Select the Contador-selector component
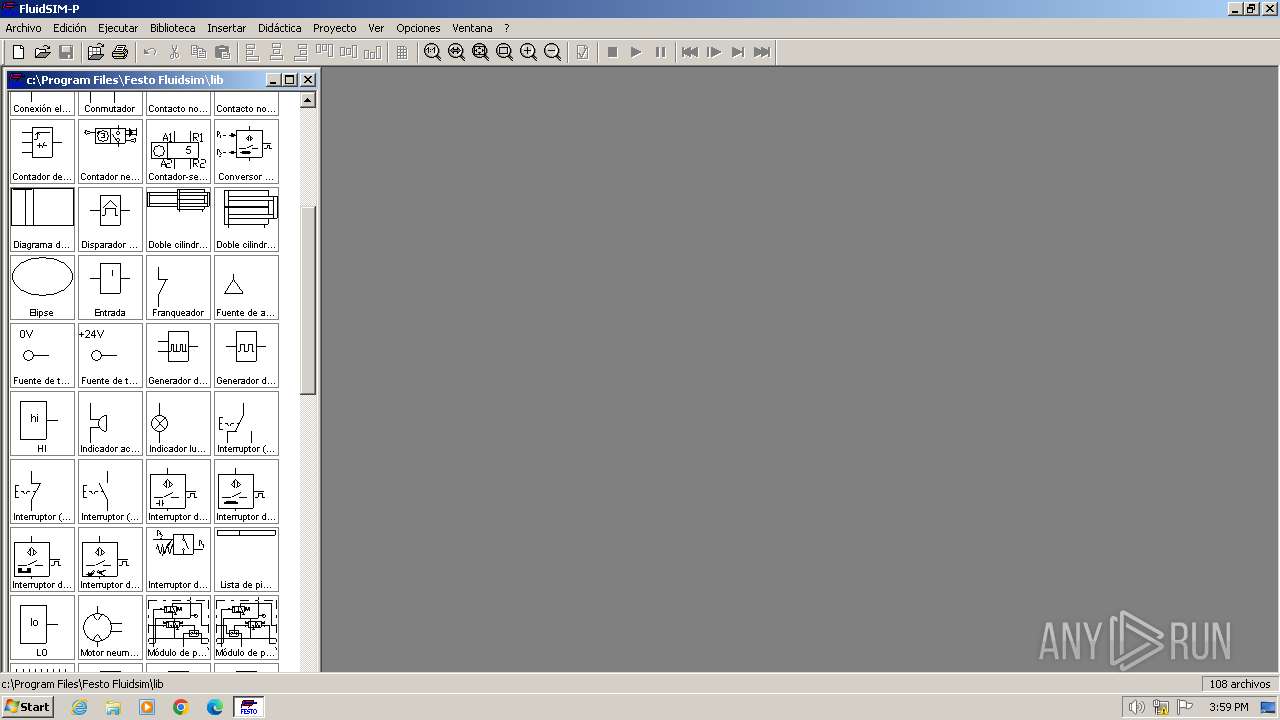This screenshot has height=720, width=1280. [x=178, y=151]
